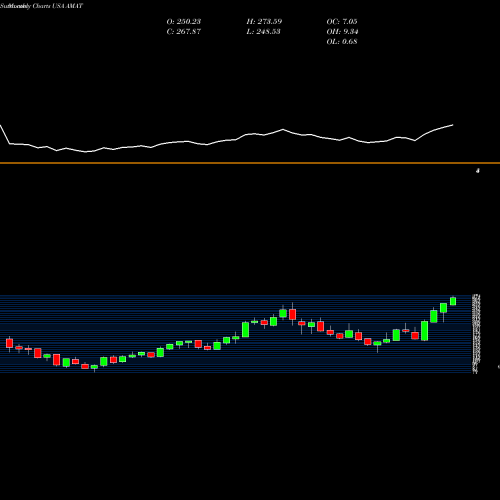Click the end point of the white indicator line
The height and width of the screenshot is (500, 500).
[x=453, y=125]
